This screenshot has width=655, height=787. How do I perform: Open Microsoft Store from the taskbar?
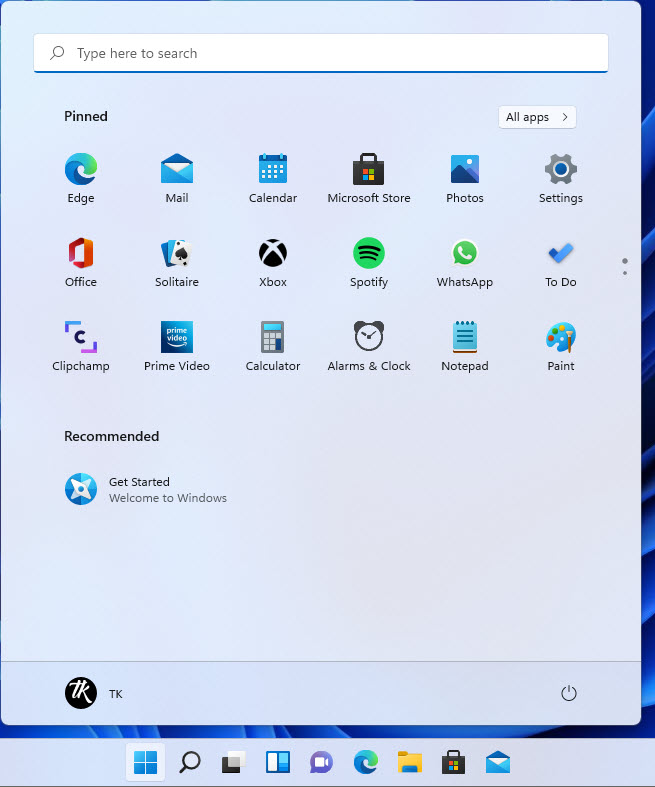point(453,762)
